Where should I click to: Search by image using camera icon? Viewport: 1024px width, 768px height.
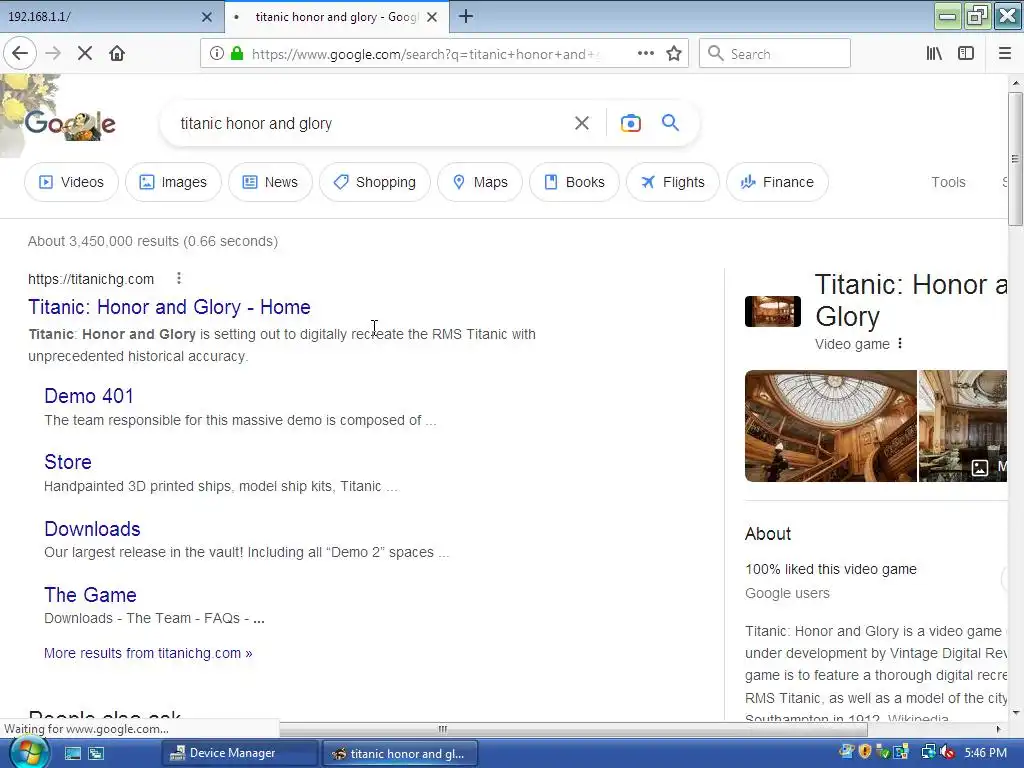[631, 123]
